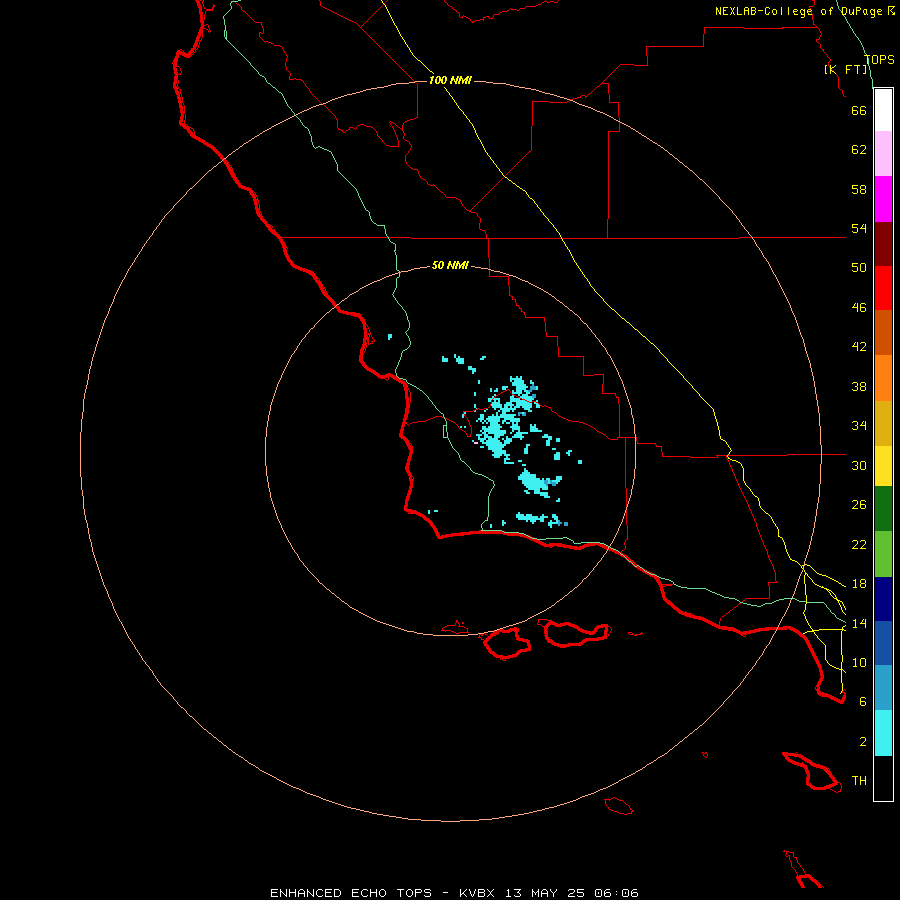Pick the light blue legend color segment

[883, 688]
